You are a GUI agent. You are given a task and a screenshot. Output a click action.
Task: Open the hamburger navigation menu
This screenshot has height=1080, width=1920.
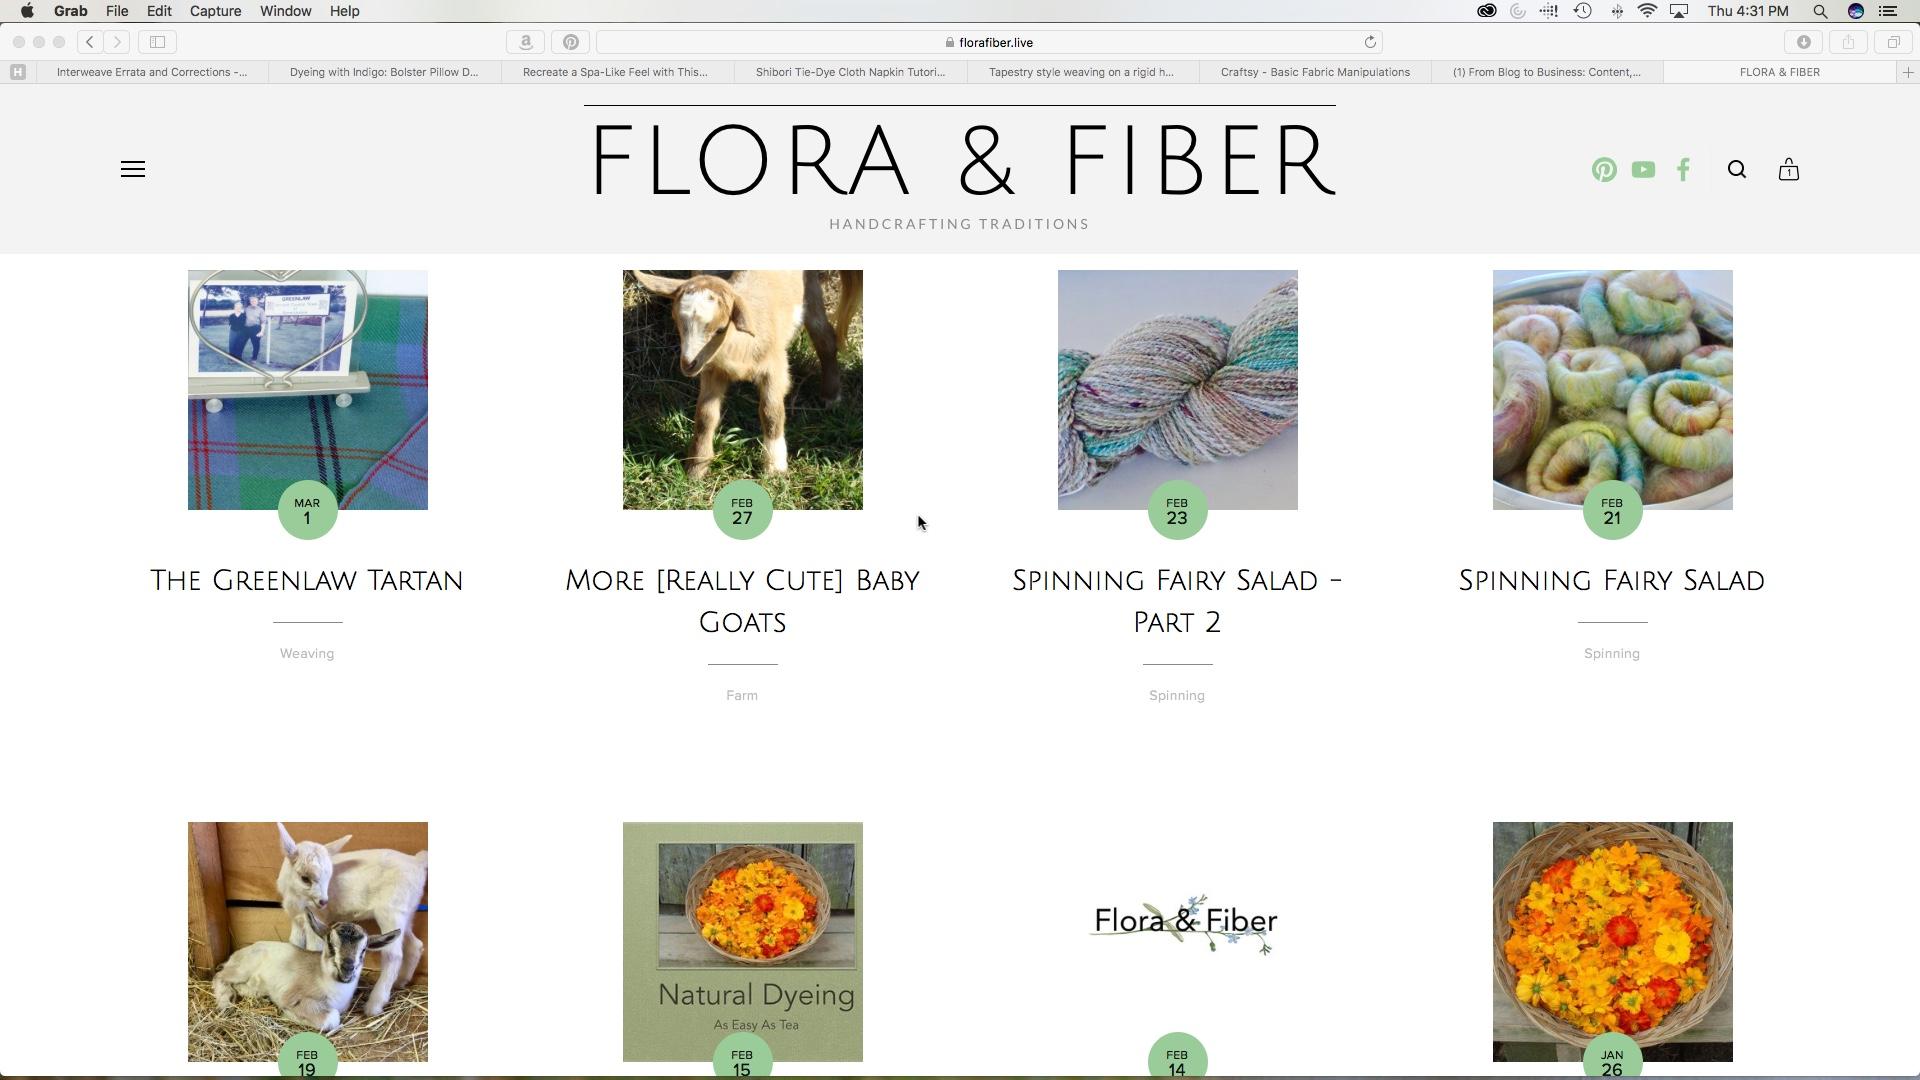tap(133, 170)
